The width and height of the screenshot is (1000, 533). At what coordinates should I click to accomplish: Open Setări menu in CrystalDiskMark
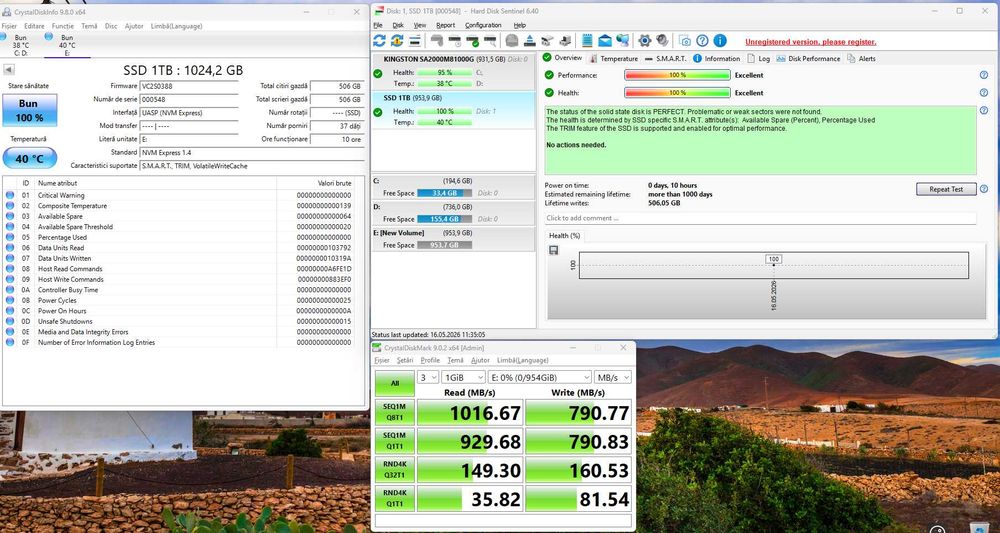[x=405, y=360]
